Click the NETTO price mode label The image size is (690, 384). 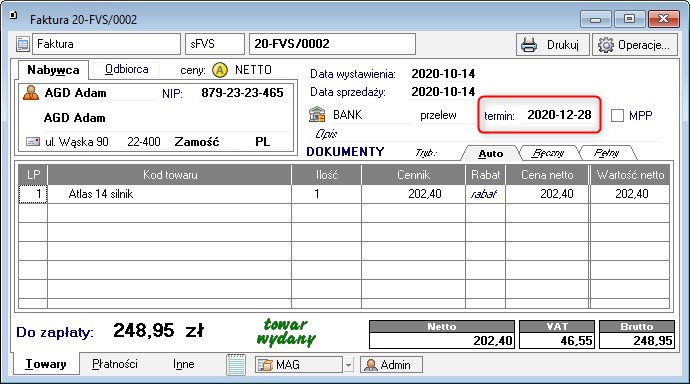click(253, 69)
